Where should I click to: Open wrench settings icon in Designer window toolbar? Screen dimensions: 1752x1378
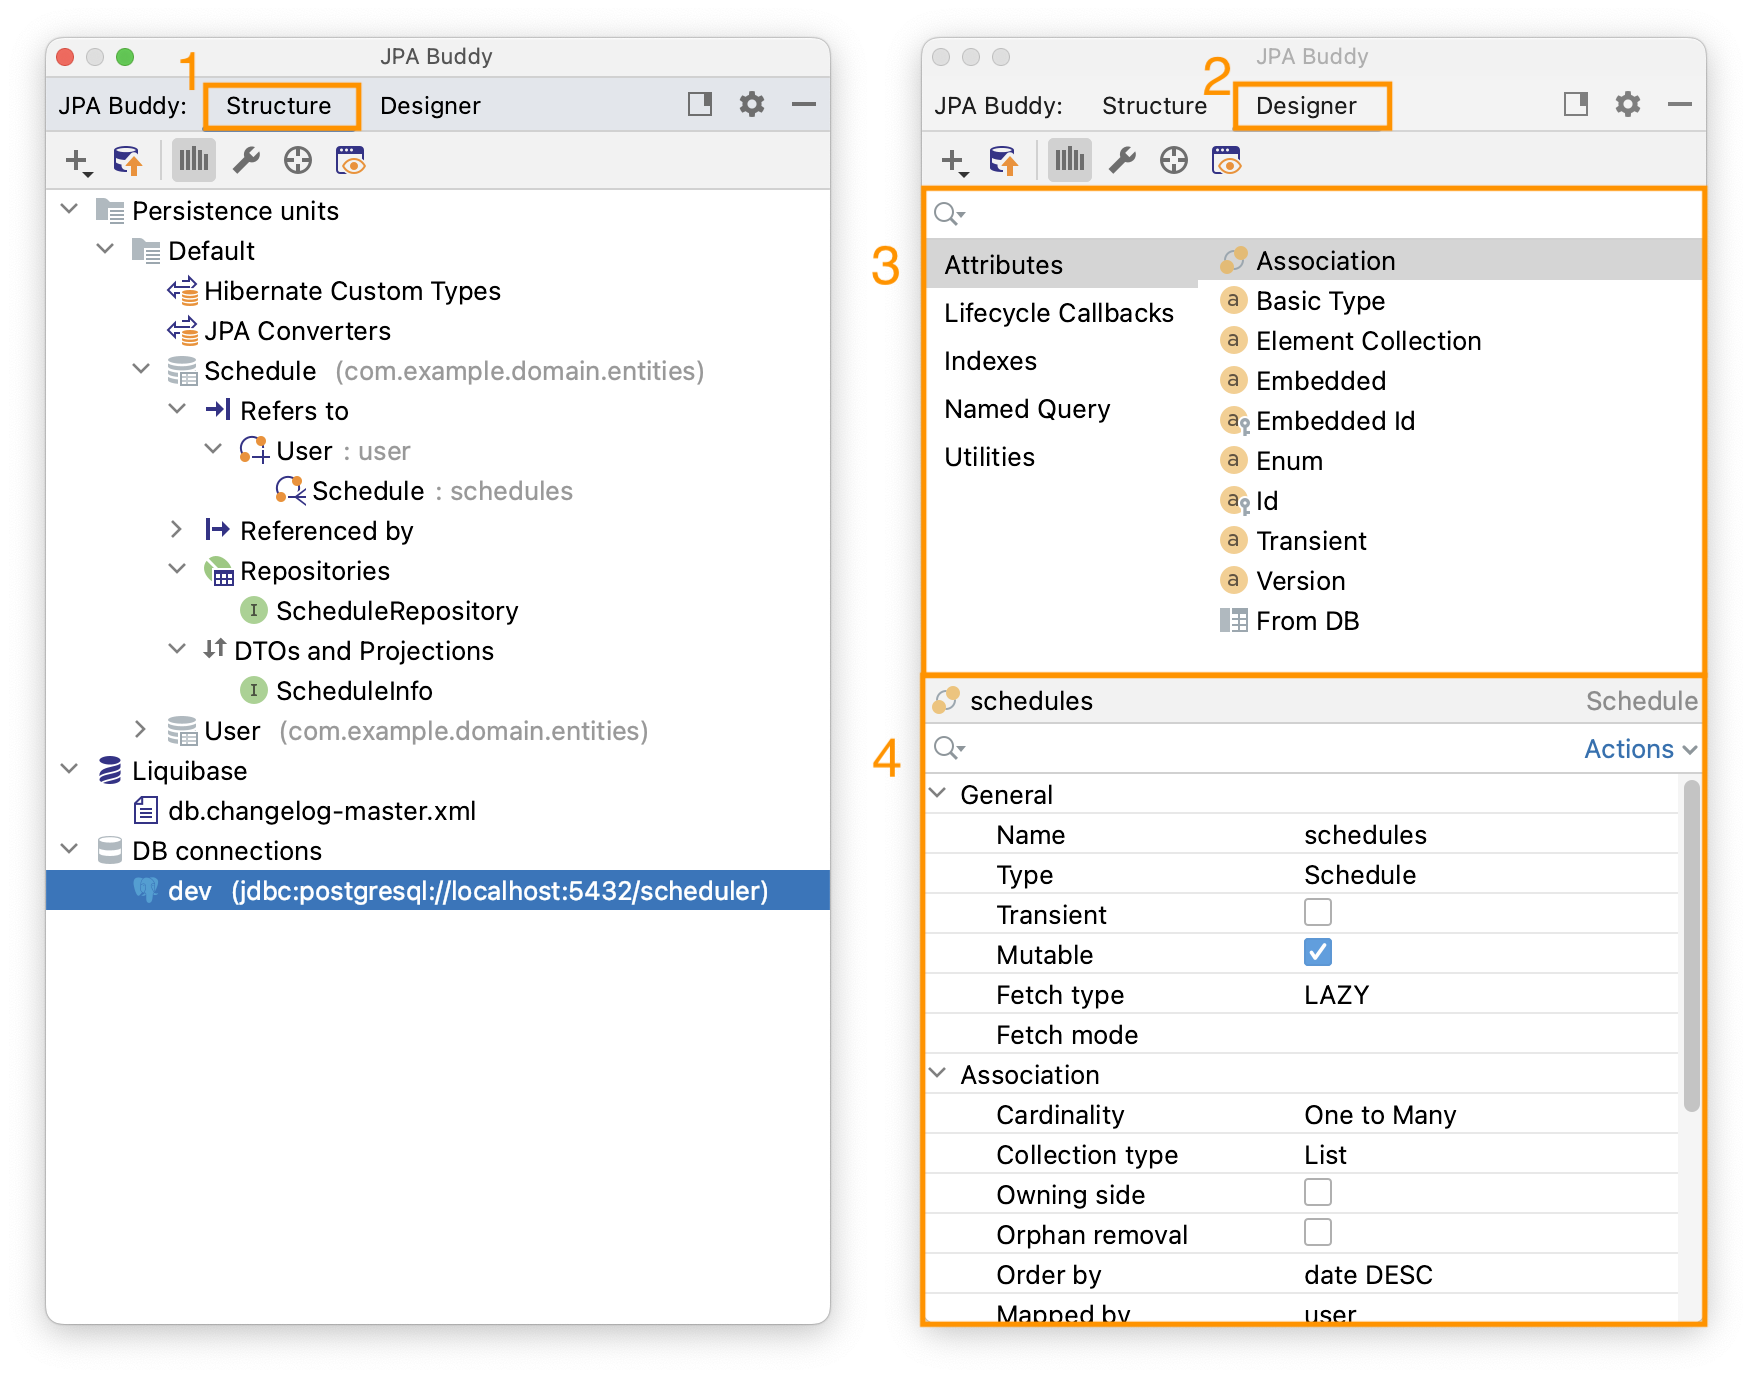[x=1122, y=160]
